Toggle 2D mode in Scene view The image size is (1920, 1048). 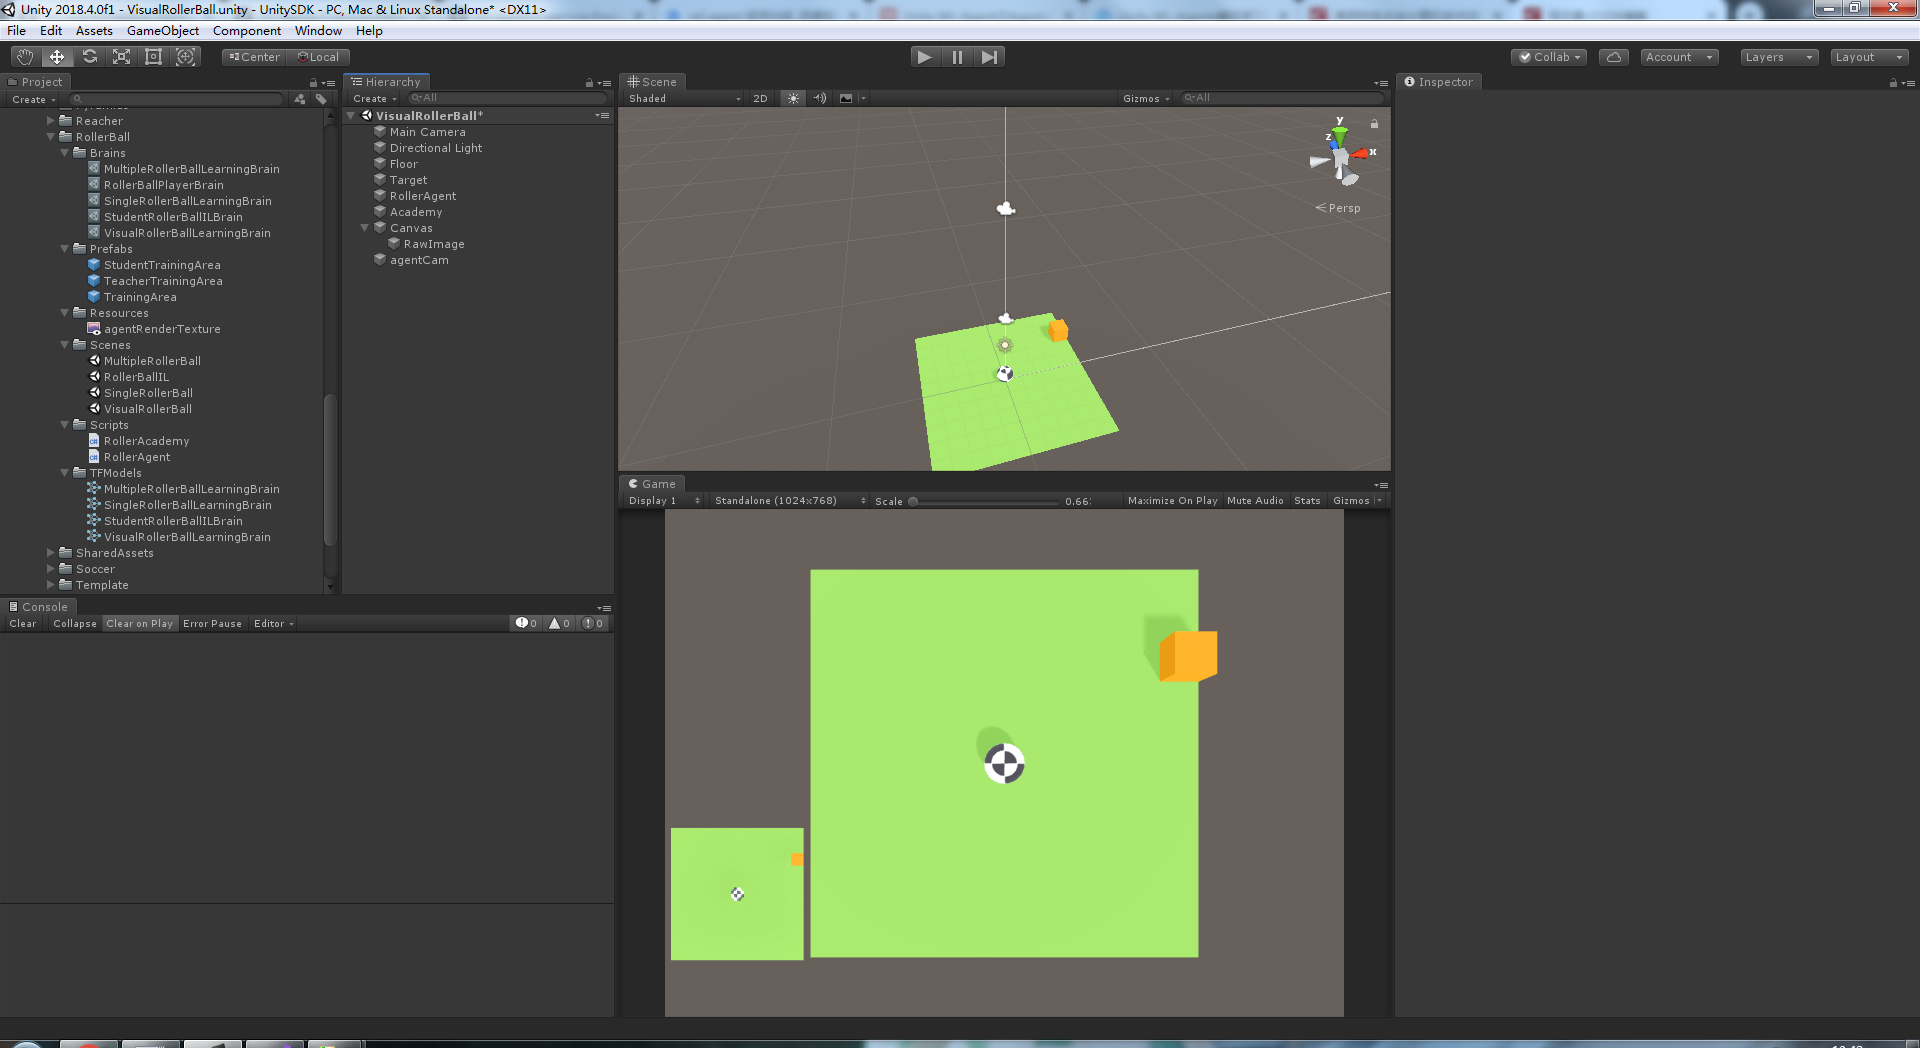[760, 98]
